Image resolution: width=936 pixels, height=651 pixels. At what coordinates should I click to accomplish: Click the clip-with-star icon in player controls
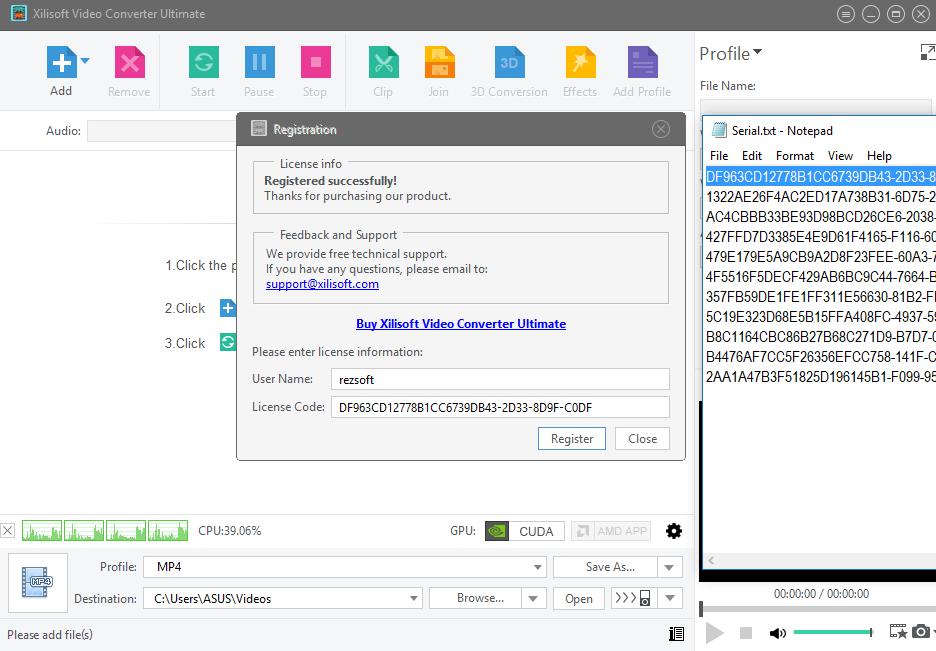coord(898,631)
